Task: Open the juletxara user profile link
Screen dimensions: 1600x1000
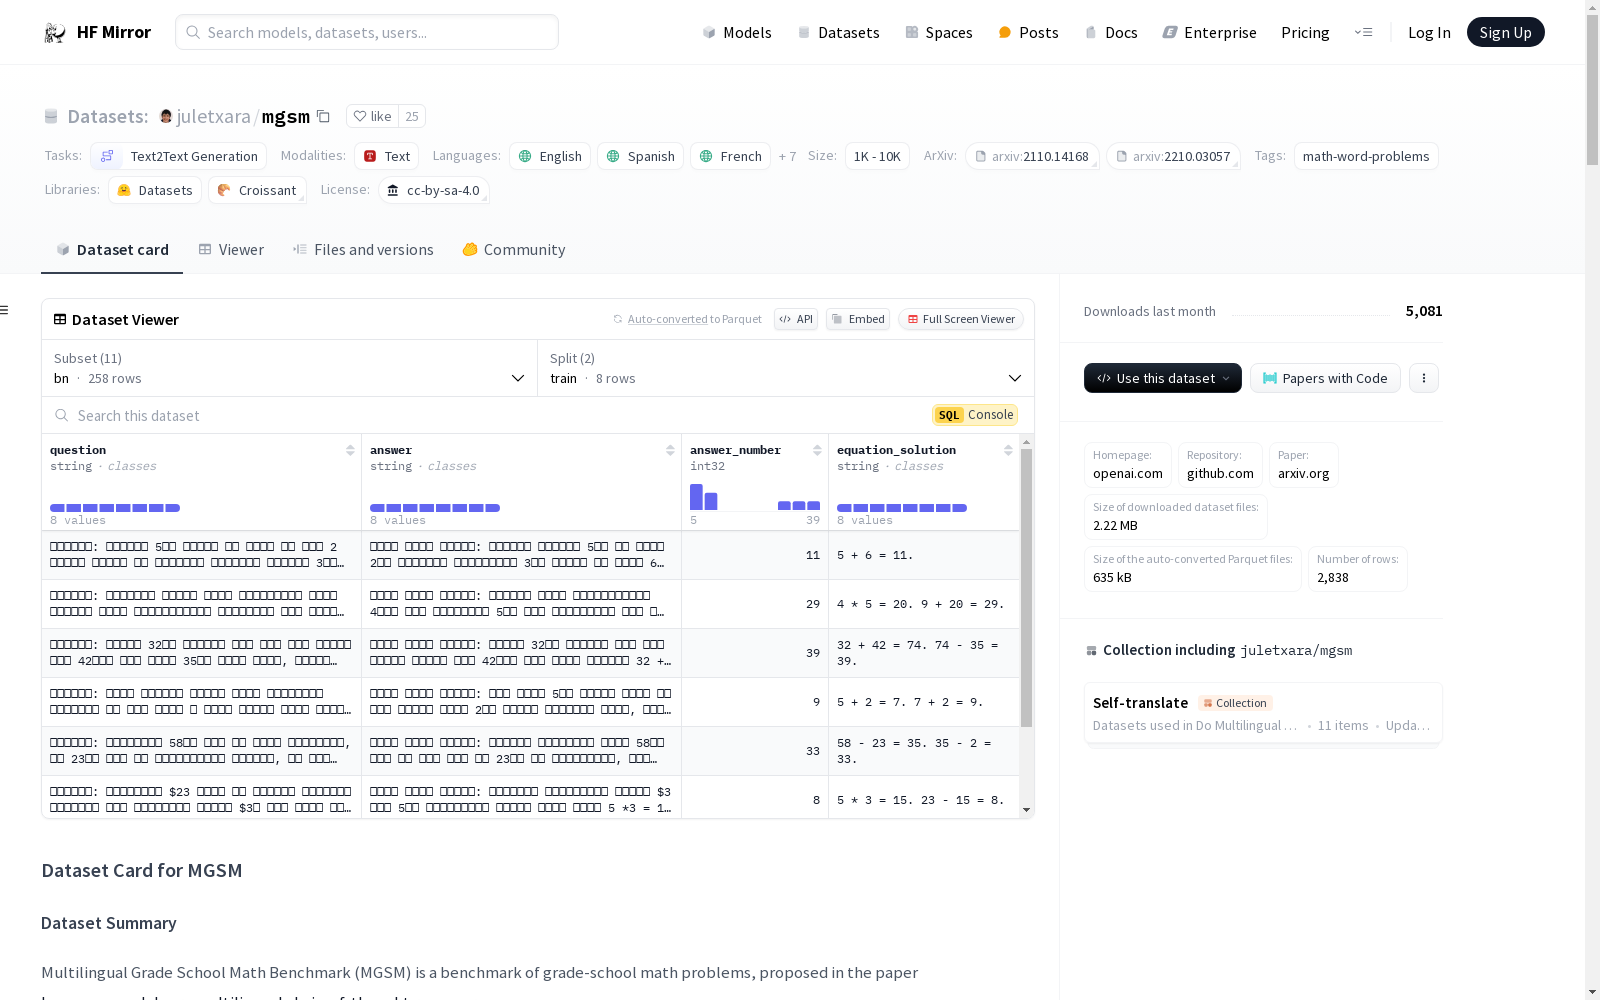Action: [x=213, y=116]
